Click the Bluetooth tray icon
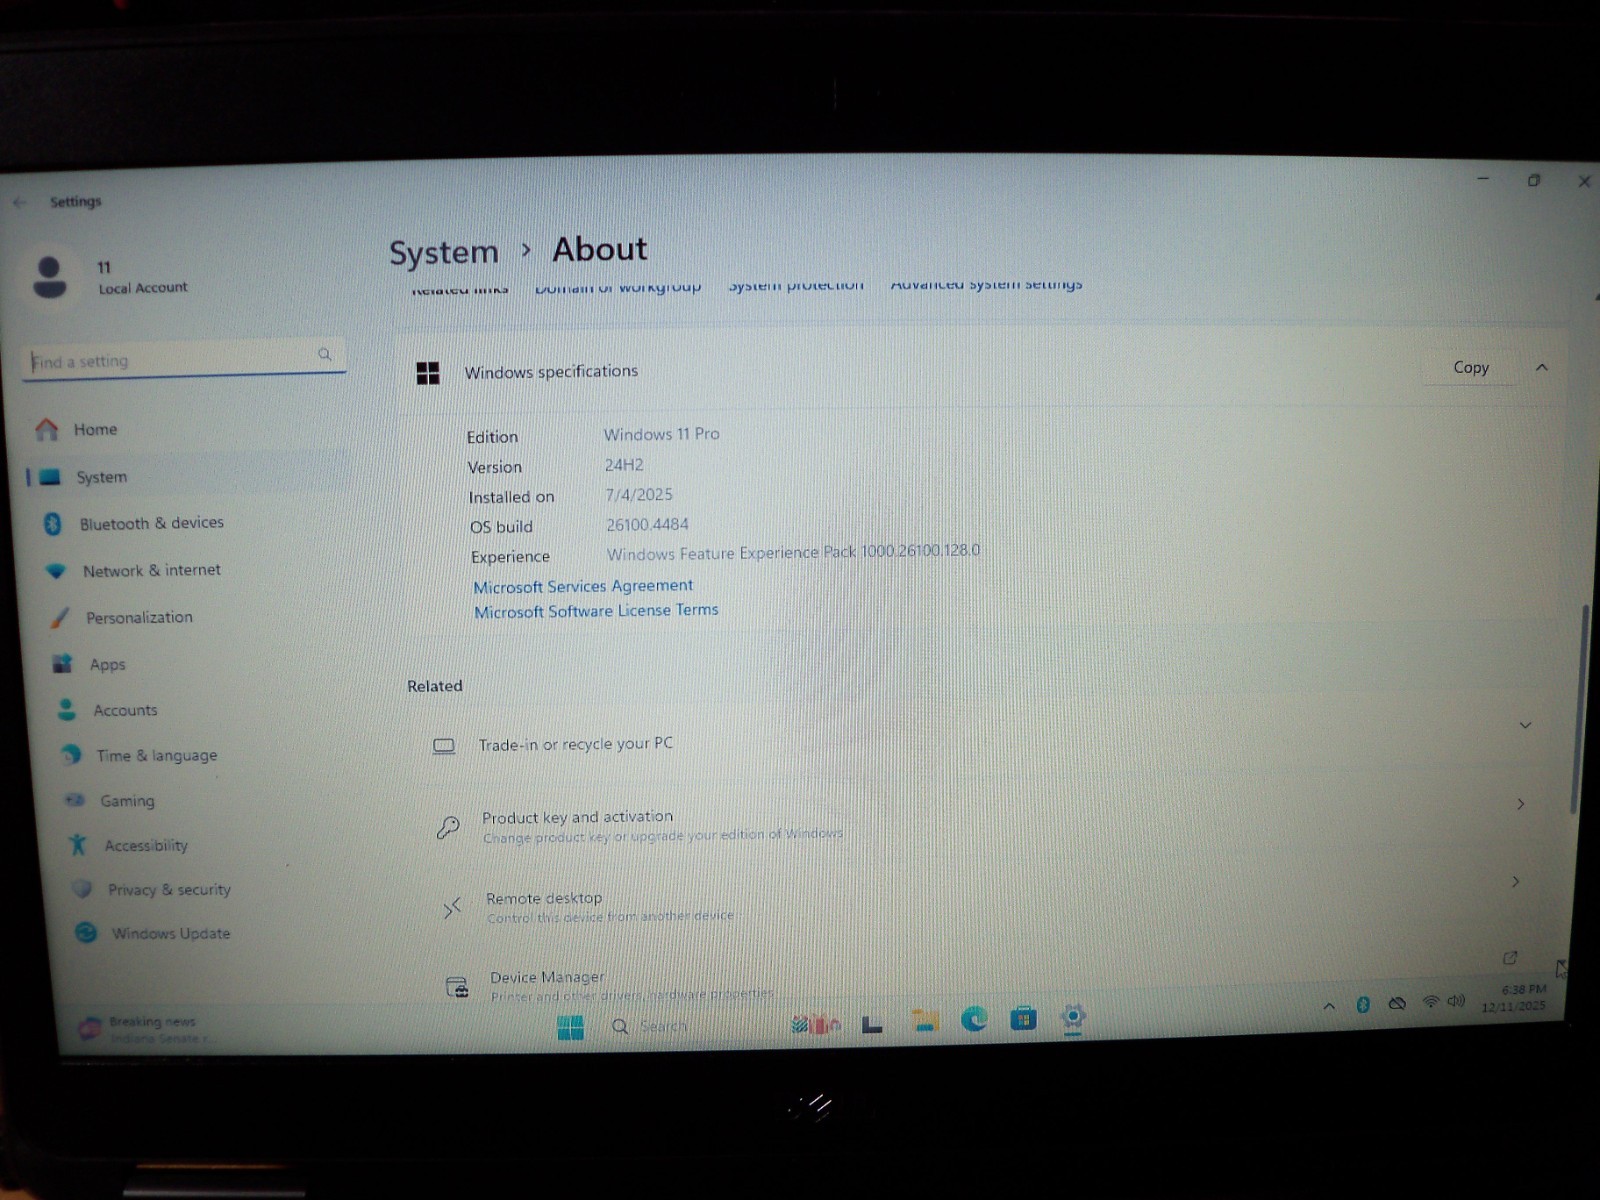The image size is (1600, 1200). click(x=1363, y=1004)
